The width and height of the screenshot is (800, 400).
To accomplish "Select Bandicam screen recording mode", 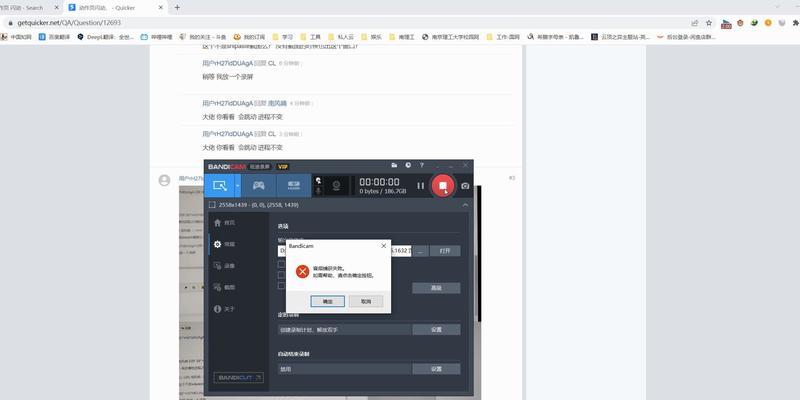I will click(x=220, y=186).
